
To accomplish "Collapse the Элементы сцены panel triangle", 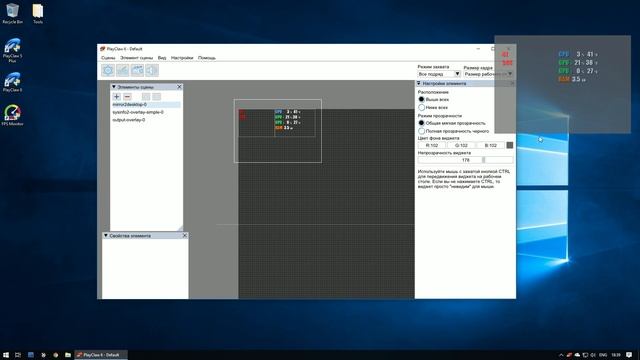I will [x=114, y=87].
